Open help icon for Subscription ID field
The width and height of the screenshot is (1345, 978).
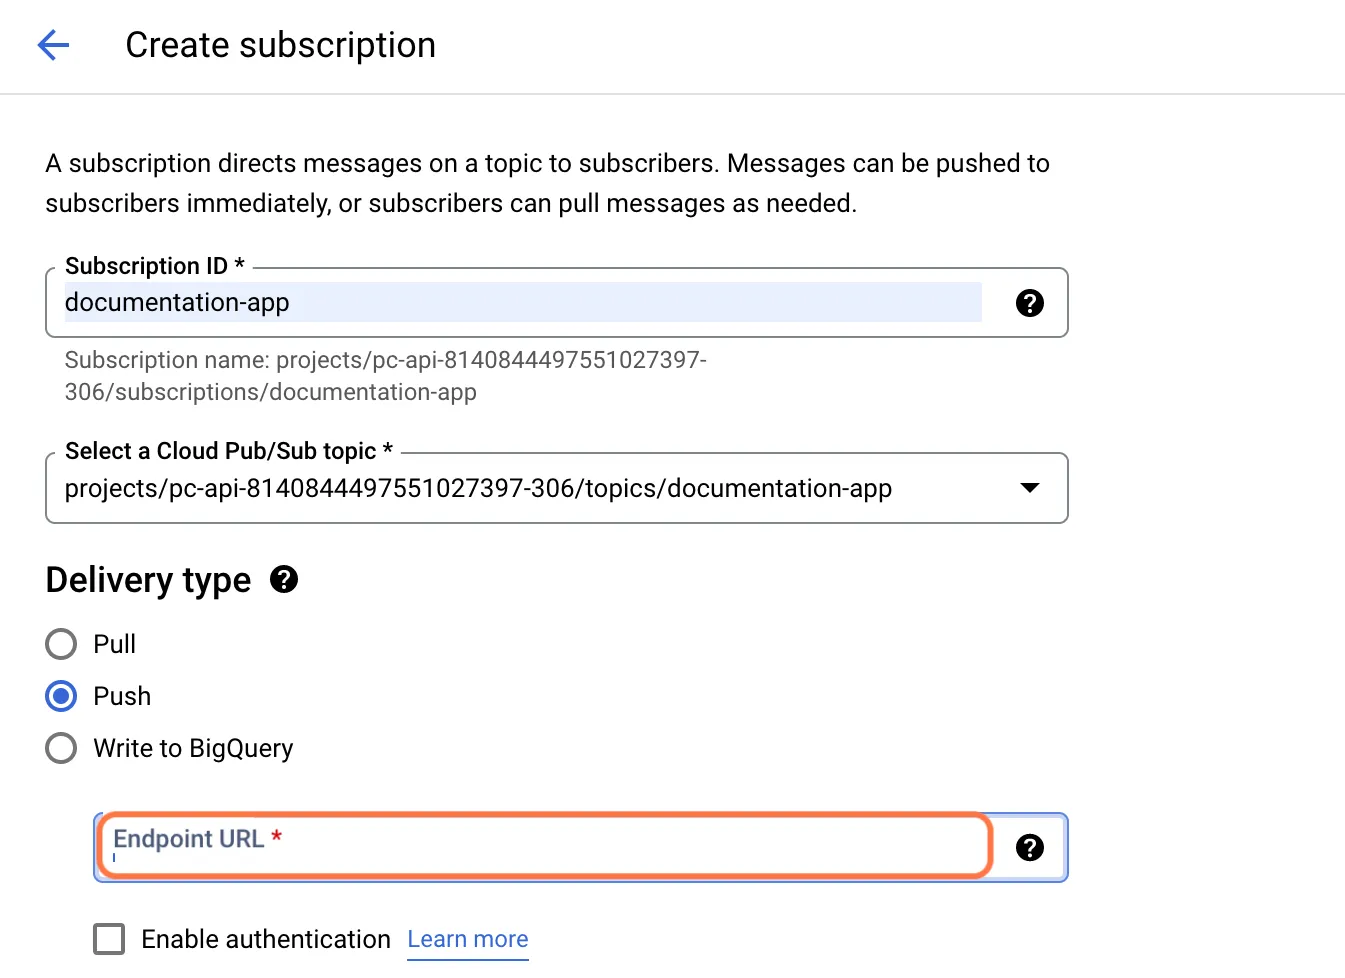1029,303
